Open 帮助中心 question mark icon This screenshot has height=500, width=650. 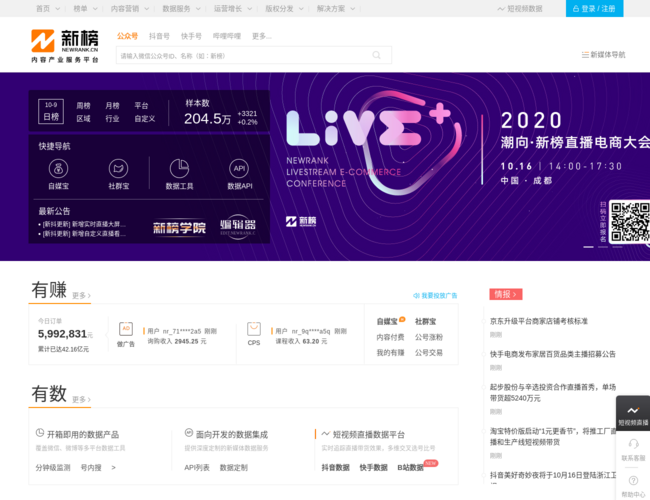point(633,481)
